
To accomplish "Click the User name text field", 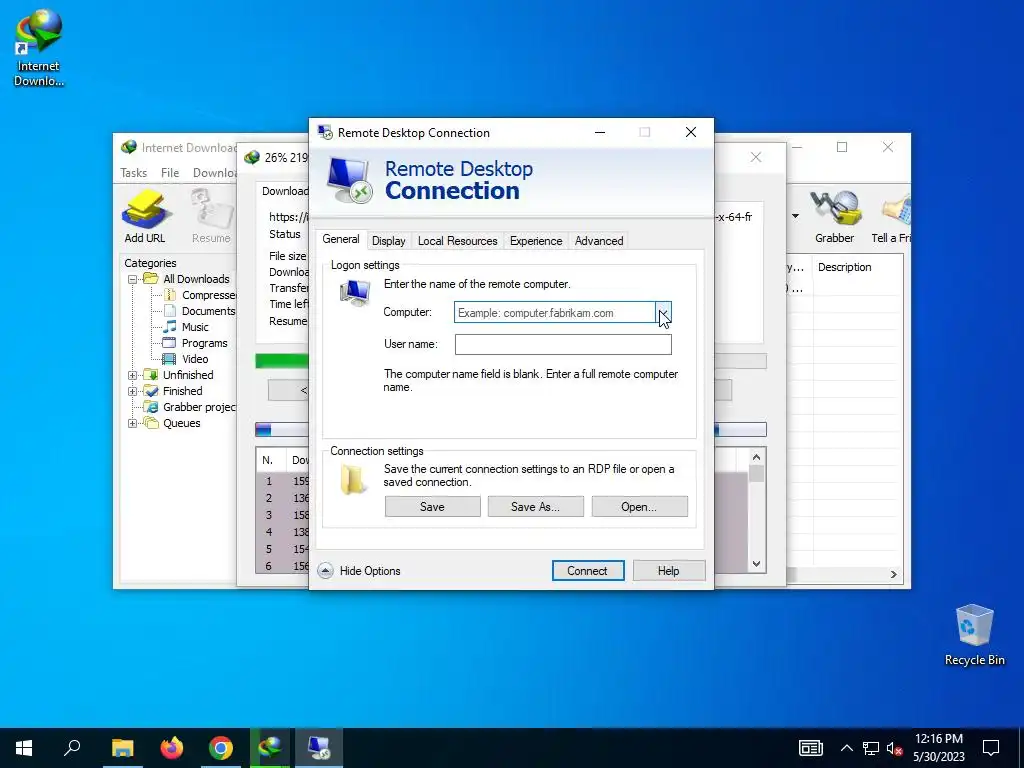I will click(563, 344).
